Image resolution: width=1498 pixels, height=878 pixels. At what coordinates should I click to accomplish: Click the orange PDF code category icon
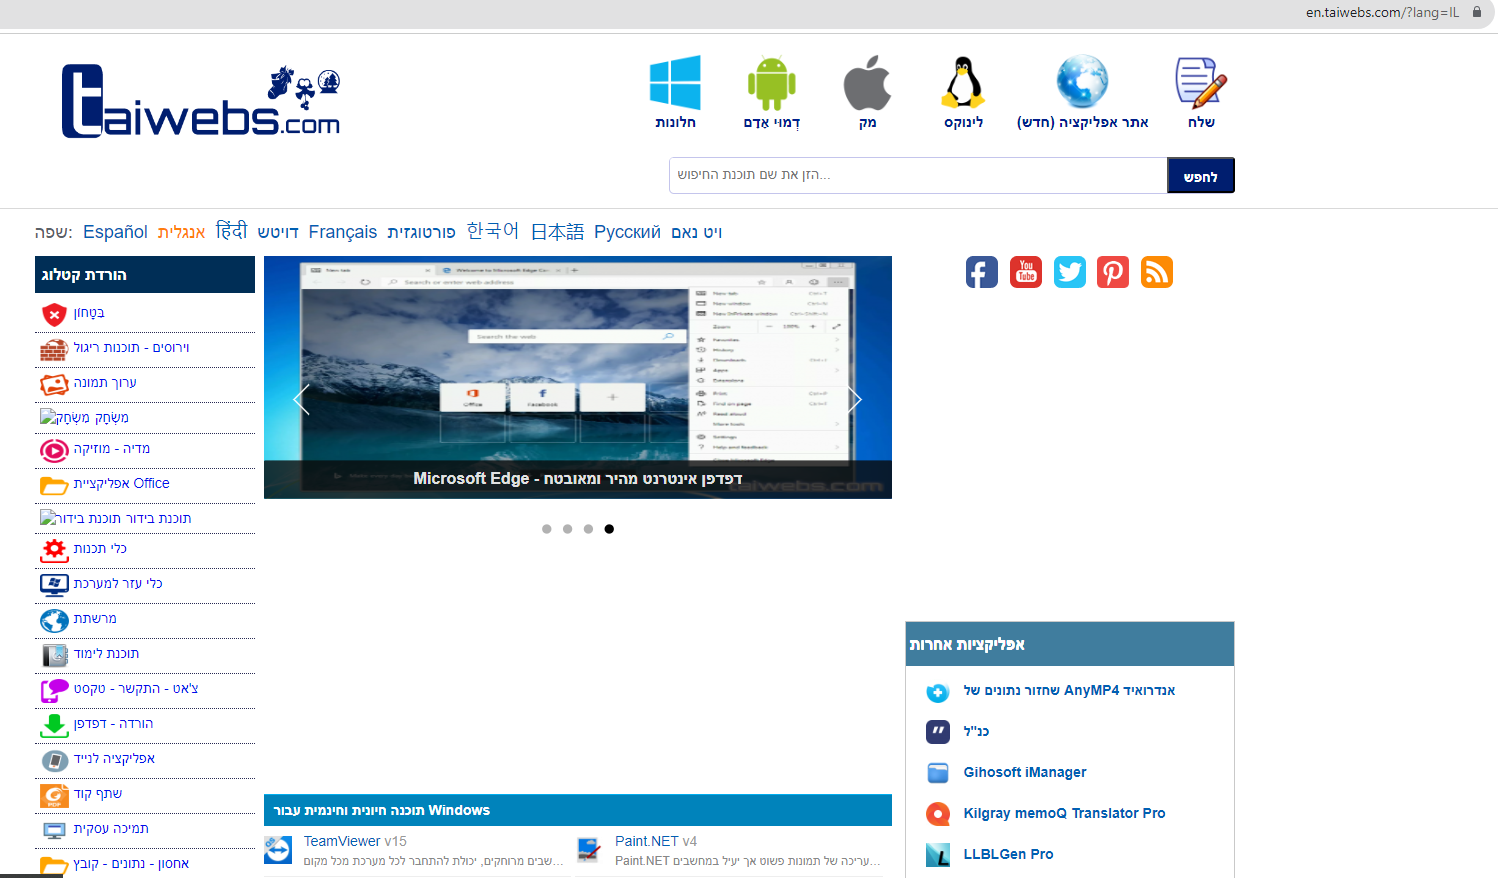54,795
